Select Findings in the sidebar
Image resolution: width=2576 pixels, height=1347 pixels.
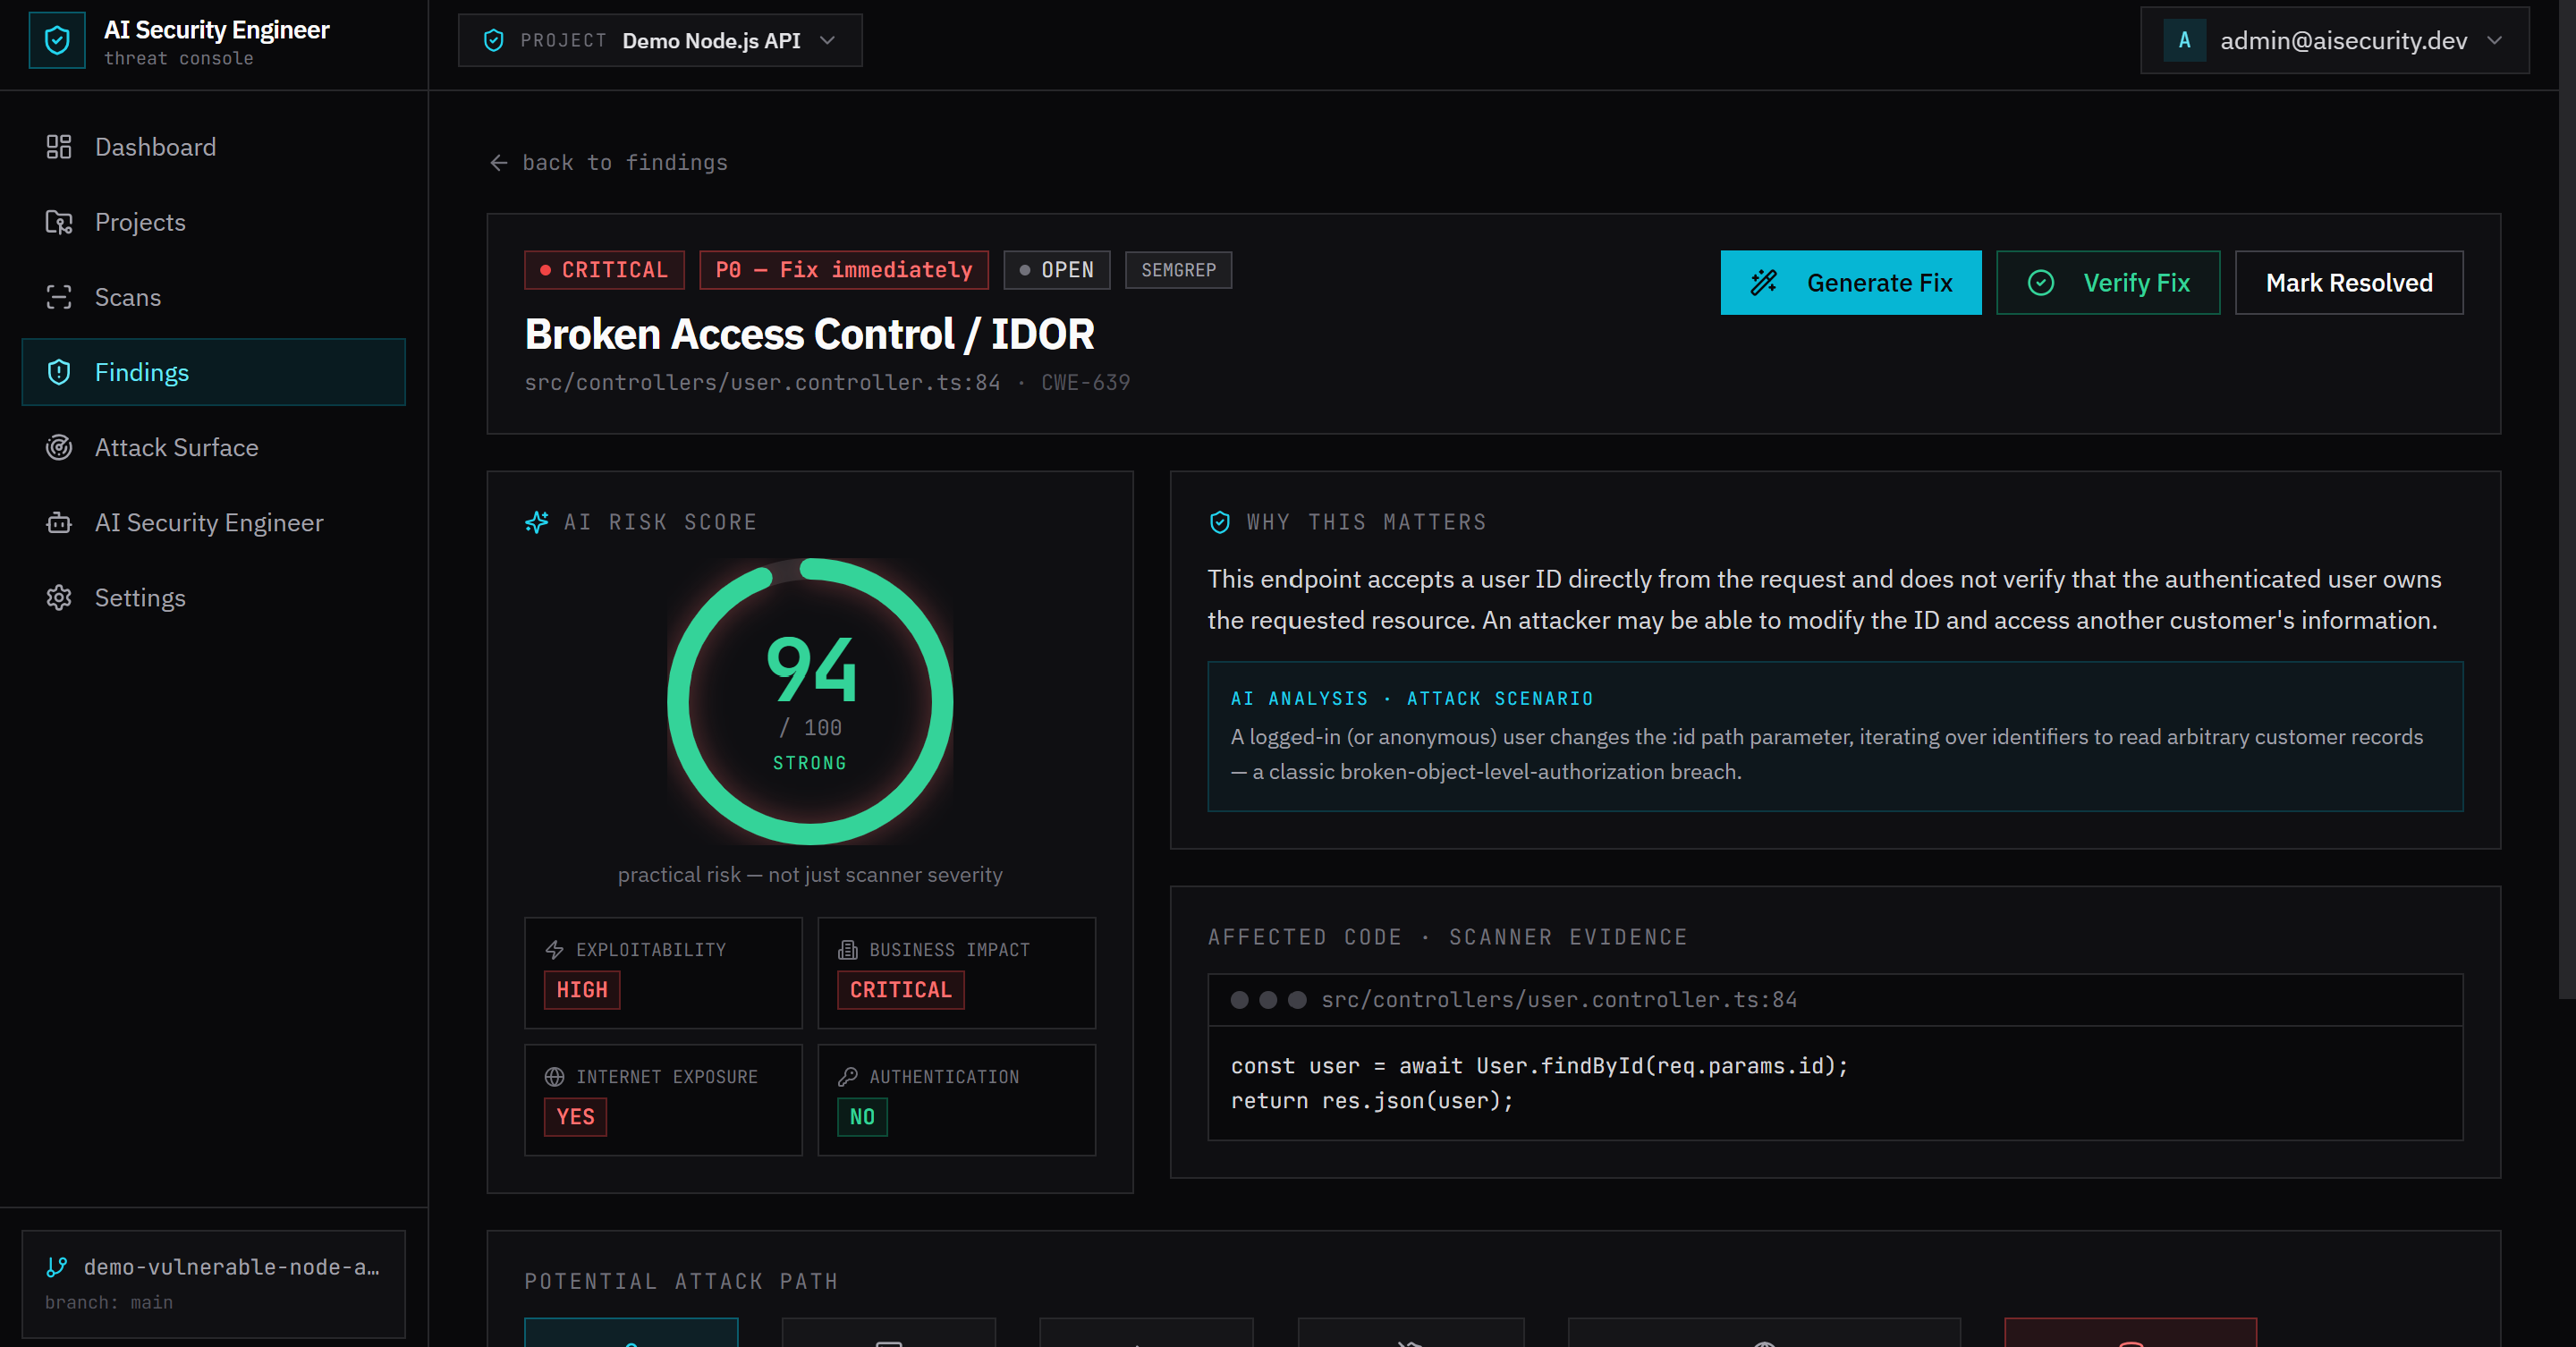click(x=213, y=372)
